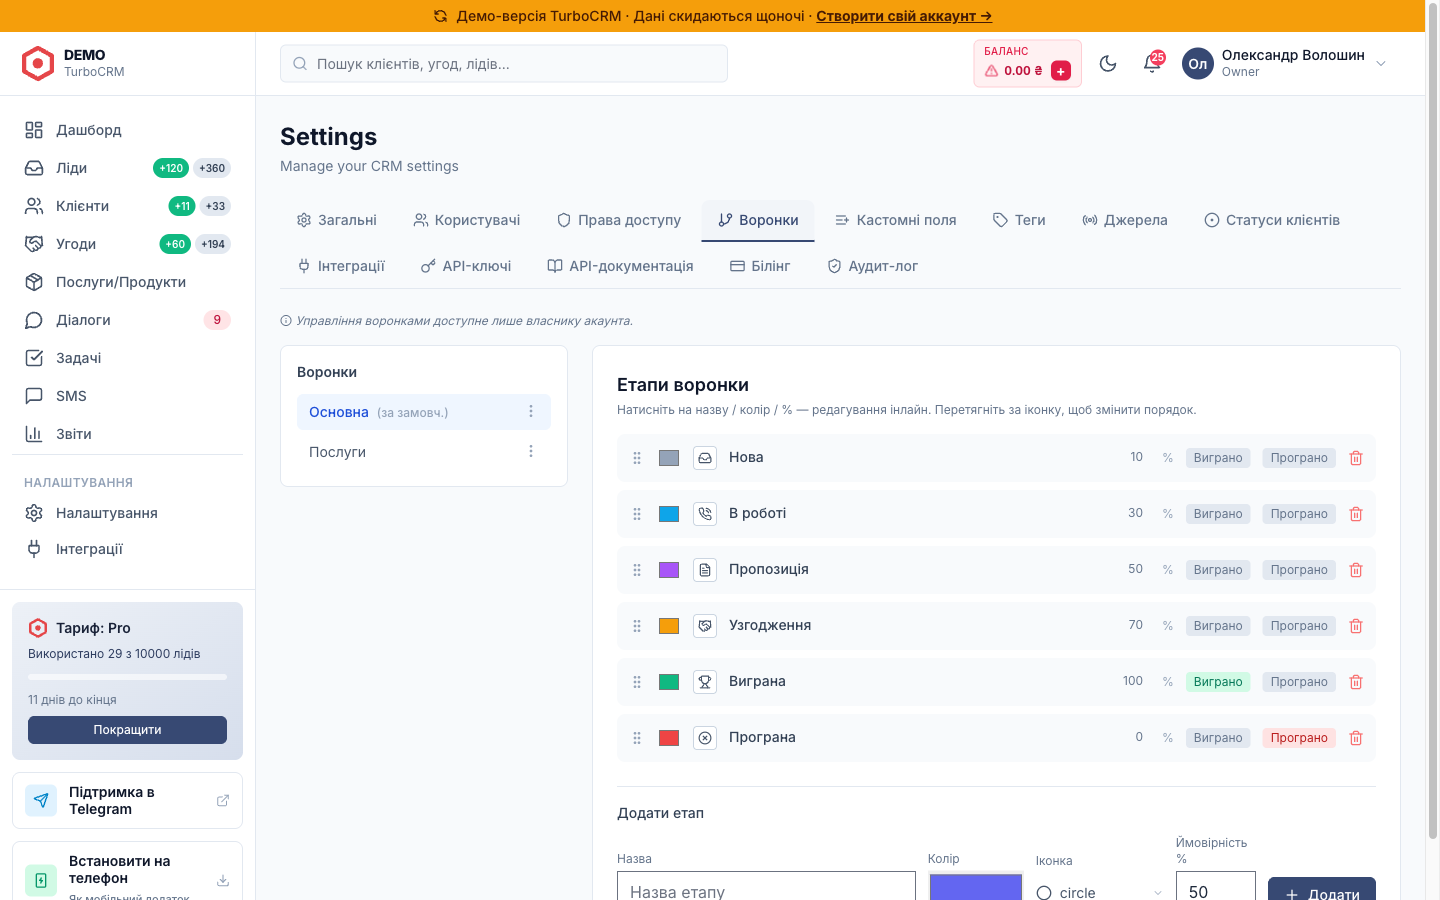Toggle Програно flag on Програна stage
This screenshot has height=900, width=1440.
click(x=1299, y=738)
